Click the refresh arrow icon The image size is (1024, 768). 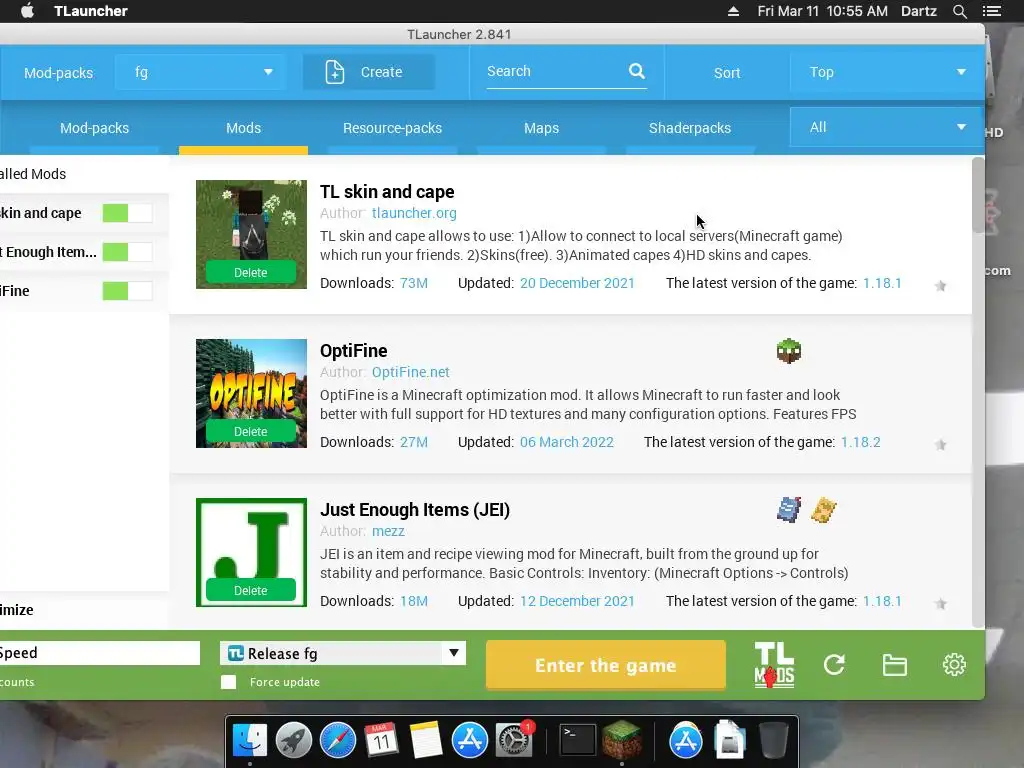point(834,665)
